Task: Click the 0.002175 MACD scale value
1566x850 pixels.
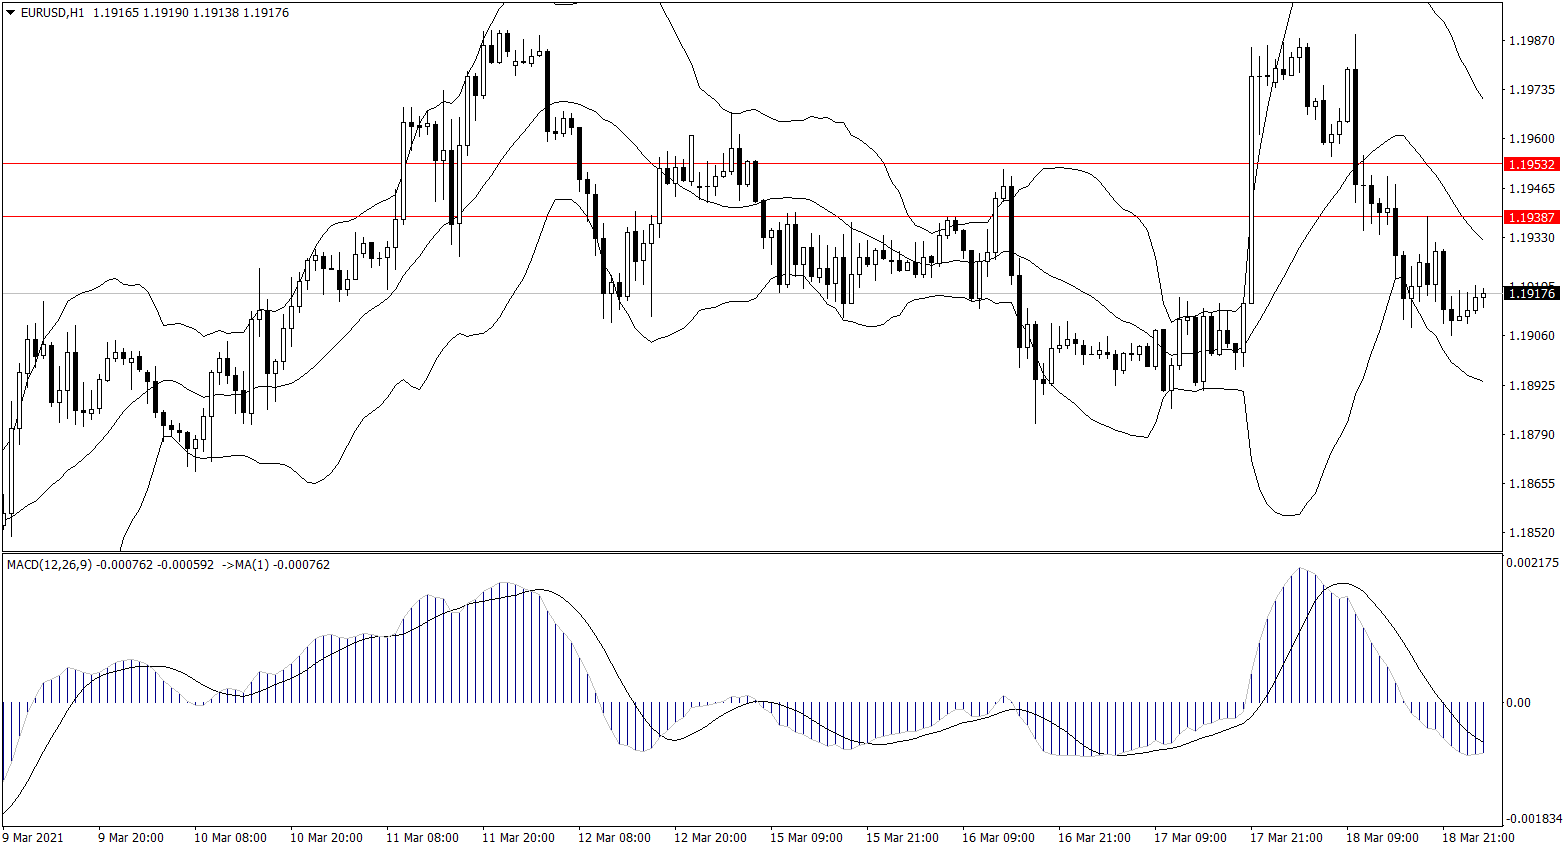Action: pyautogui.click(x=1531, y=563)
